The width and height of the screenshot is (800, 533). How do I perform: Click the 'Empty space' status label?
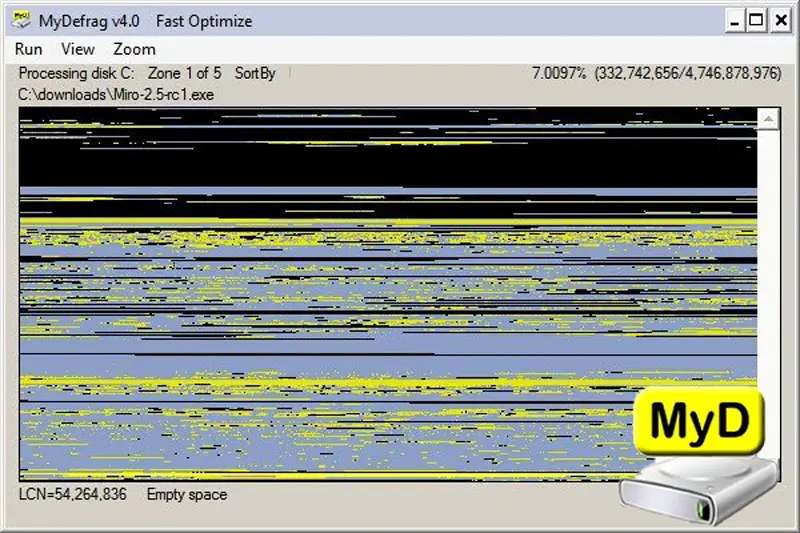click(x=187, y=494)
